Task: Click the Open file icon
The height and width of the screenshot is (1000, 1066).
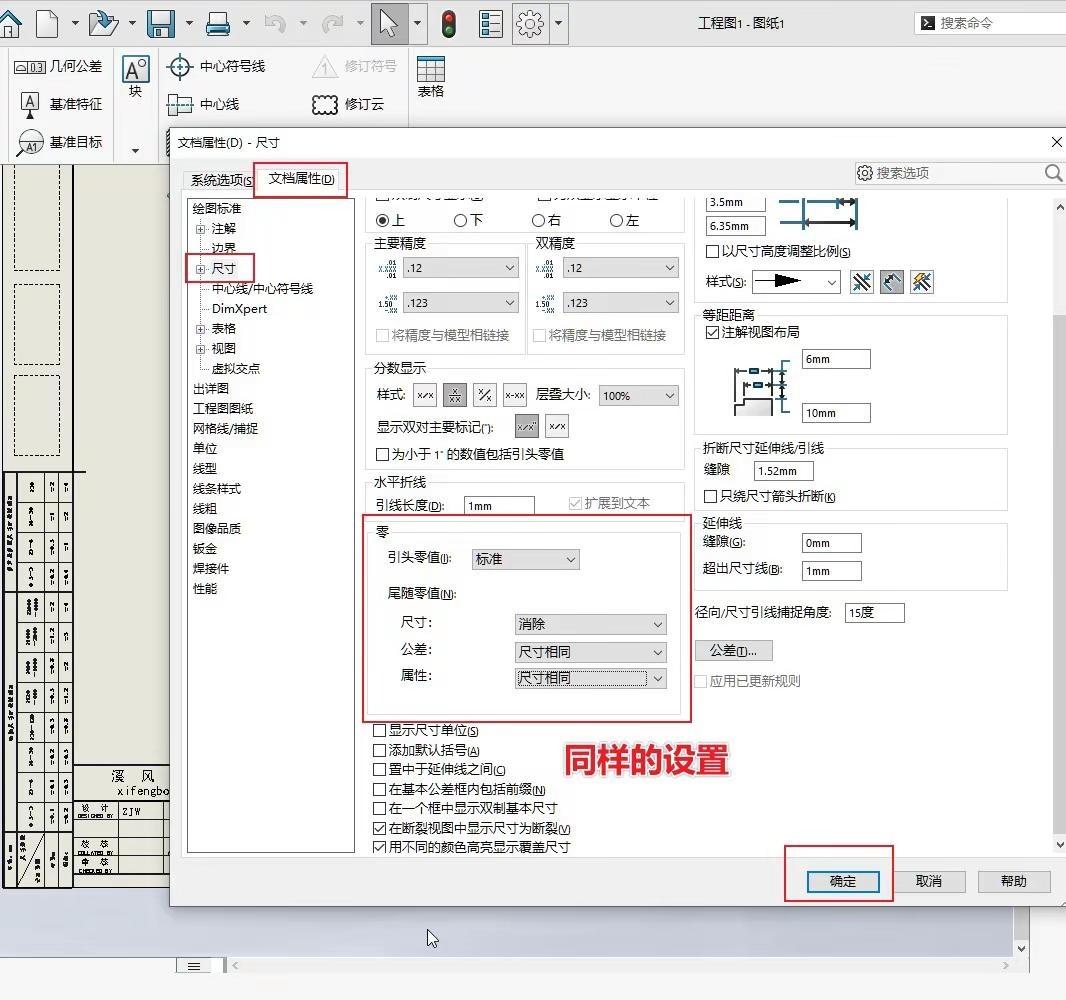Action: [x=103, y=24]
